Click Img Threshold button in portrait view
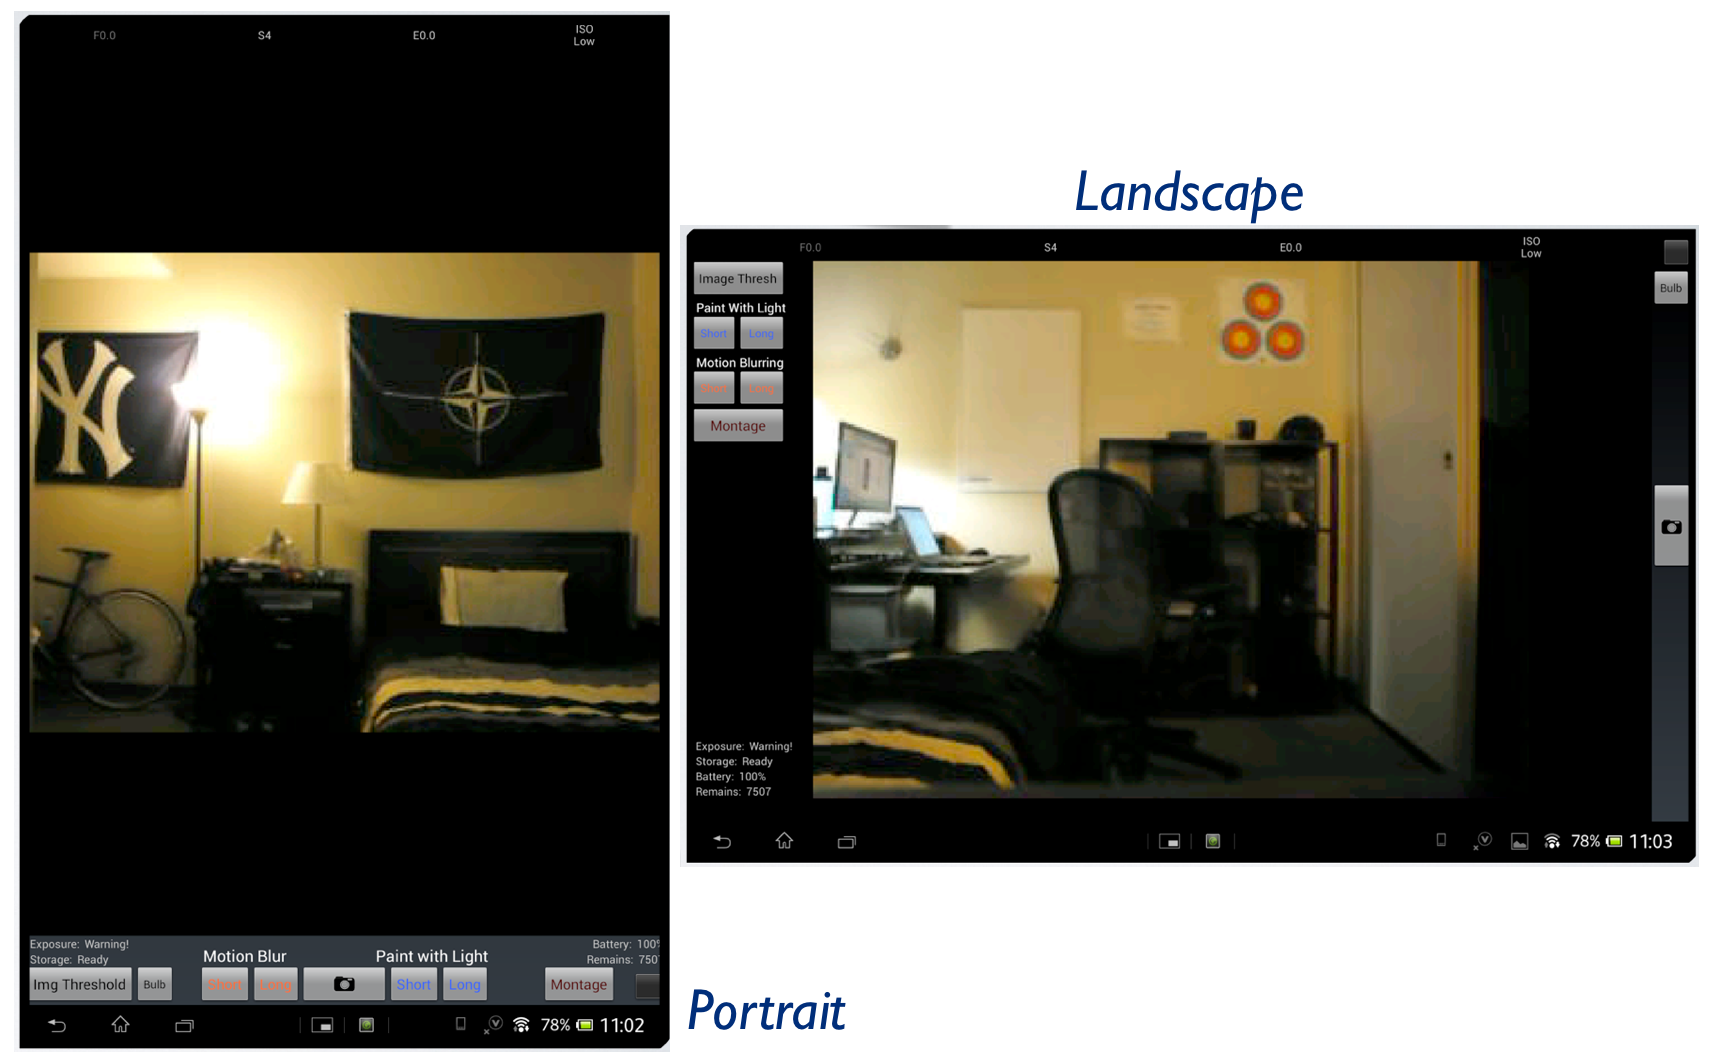Screen dimensions: 1714x1060 pos(80,984)
